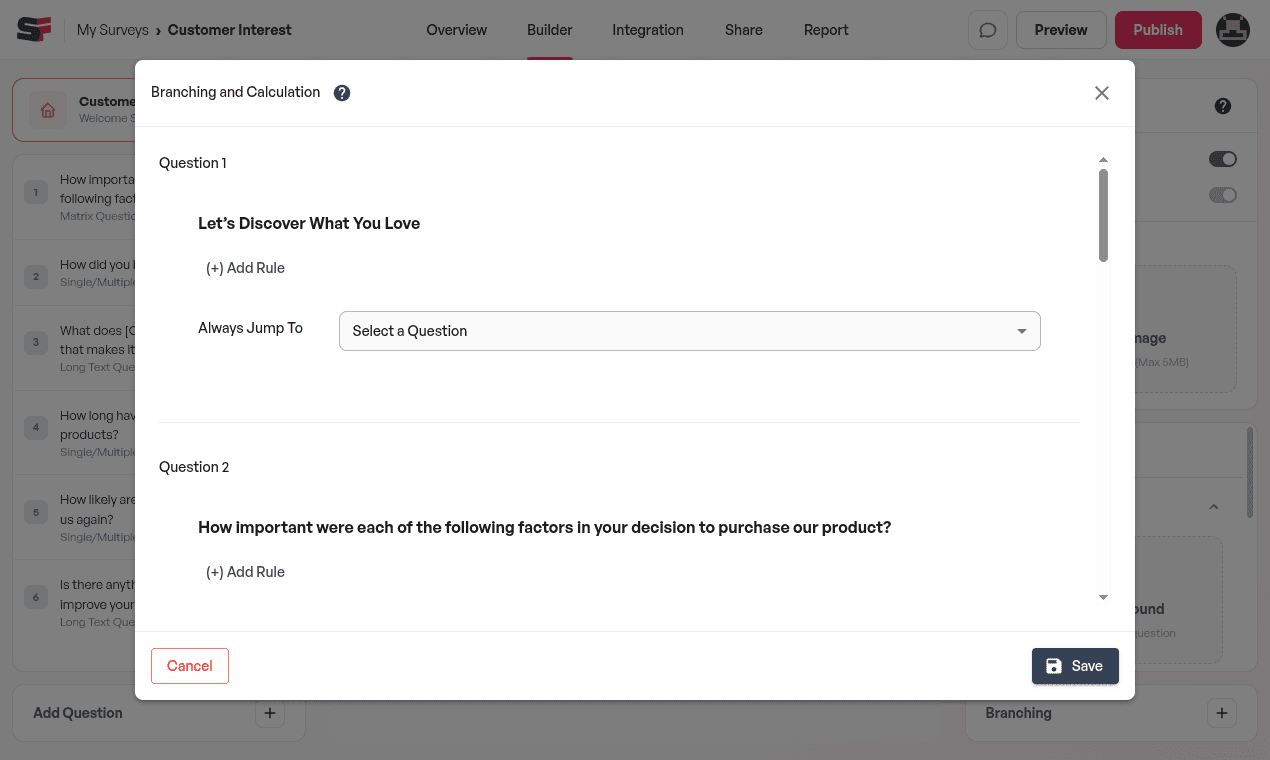The width and height of the screenshot is (1270, 760).
Task: Click the Preview button
Action: [1061, 30]
